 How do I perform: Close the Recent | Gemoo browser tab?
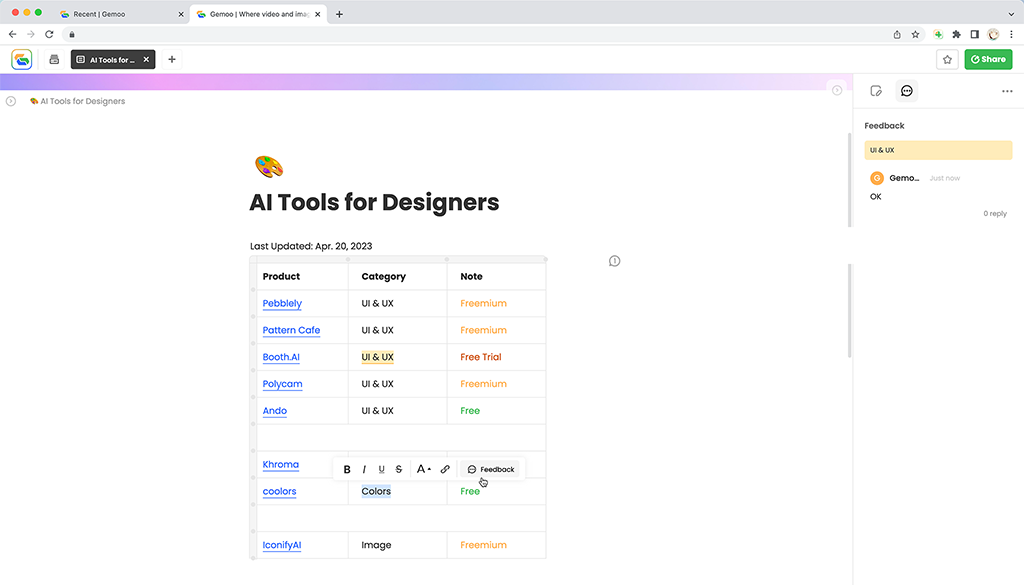click(x=181, y=14)
